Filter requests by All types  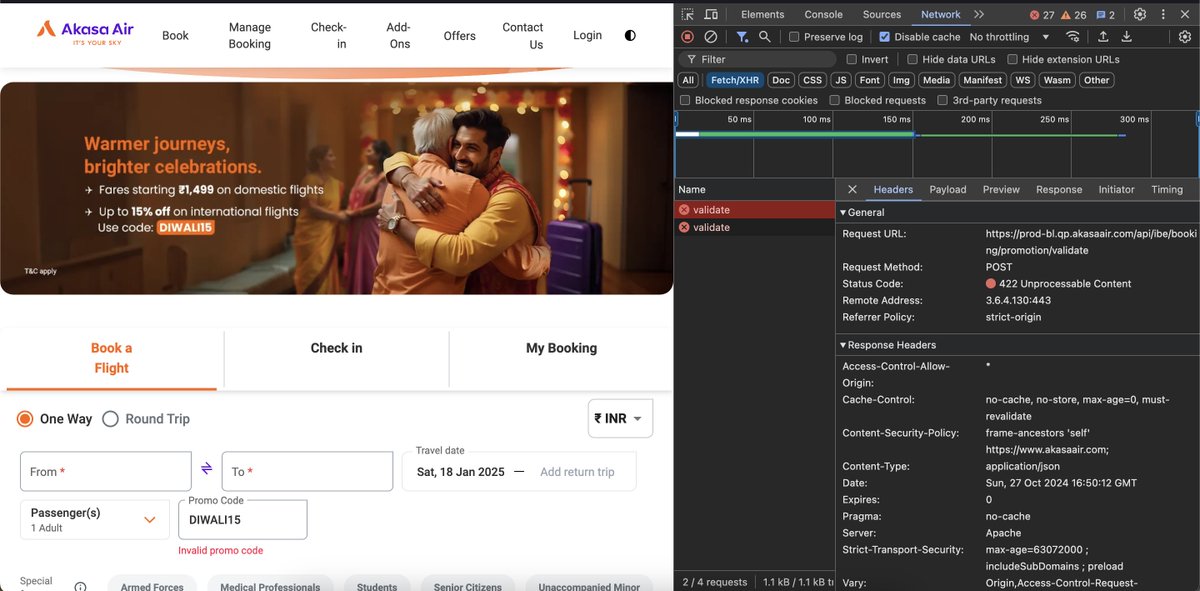tap(688, 80)
